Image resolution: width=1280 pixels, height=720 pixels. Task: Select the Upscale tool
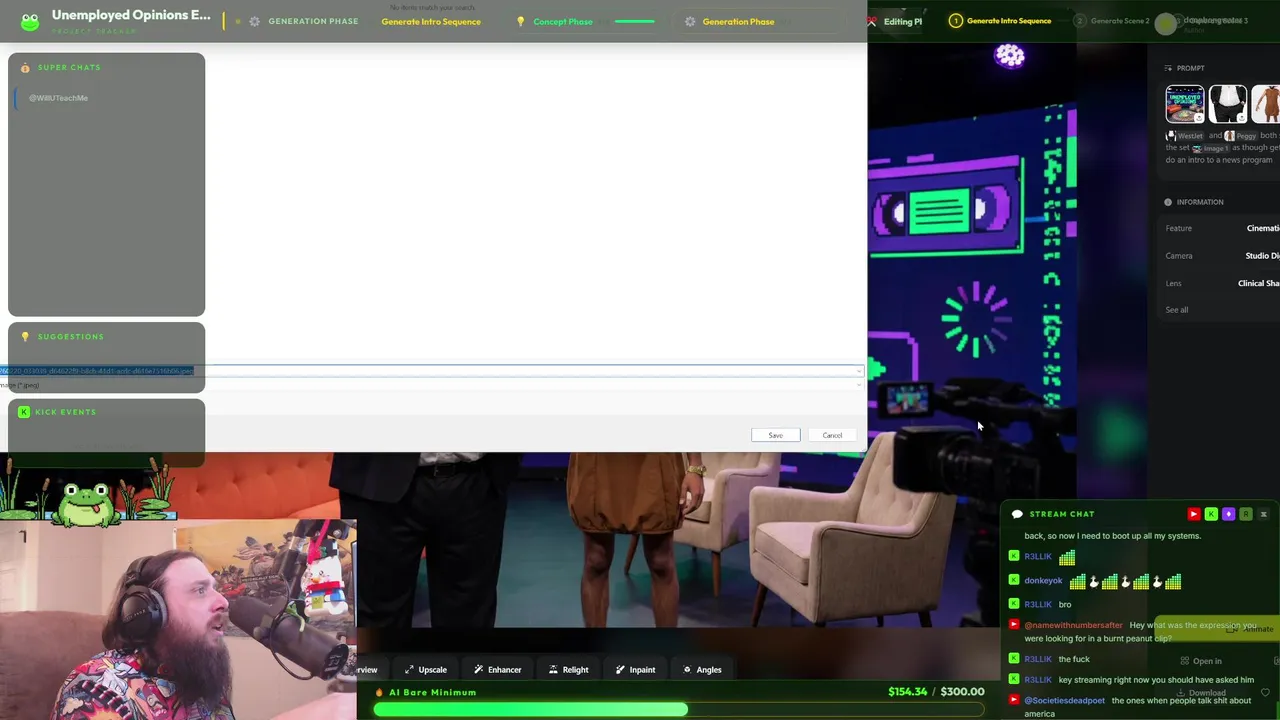pyautogui.click(x=425, y=670)
